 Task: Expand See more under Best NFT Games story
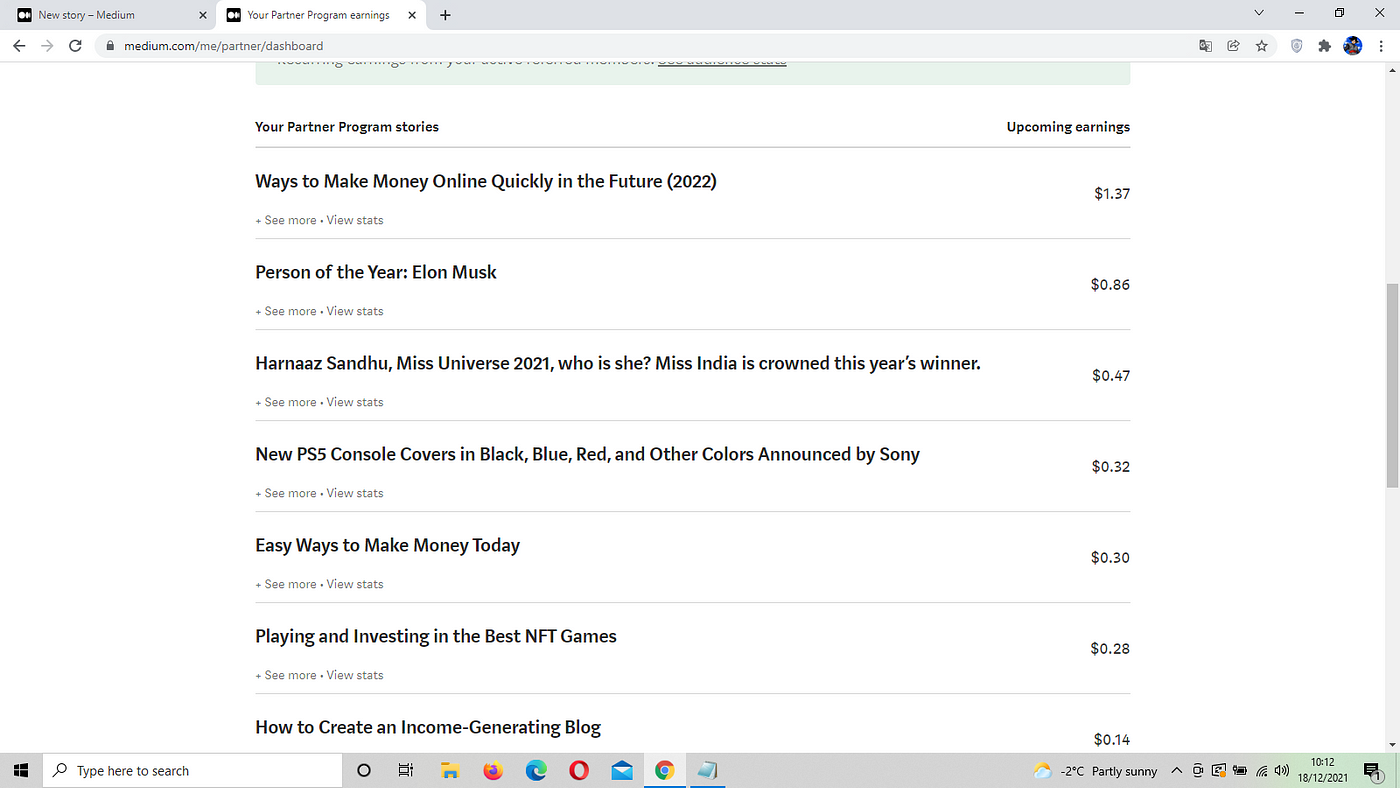(286, 675)
